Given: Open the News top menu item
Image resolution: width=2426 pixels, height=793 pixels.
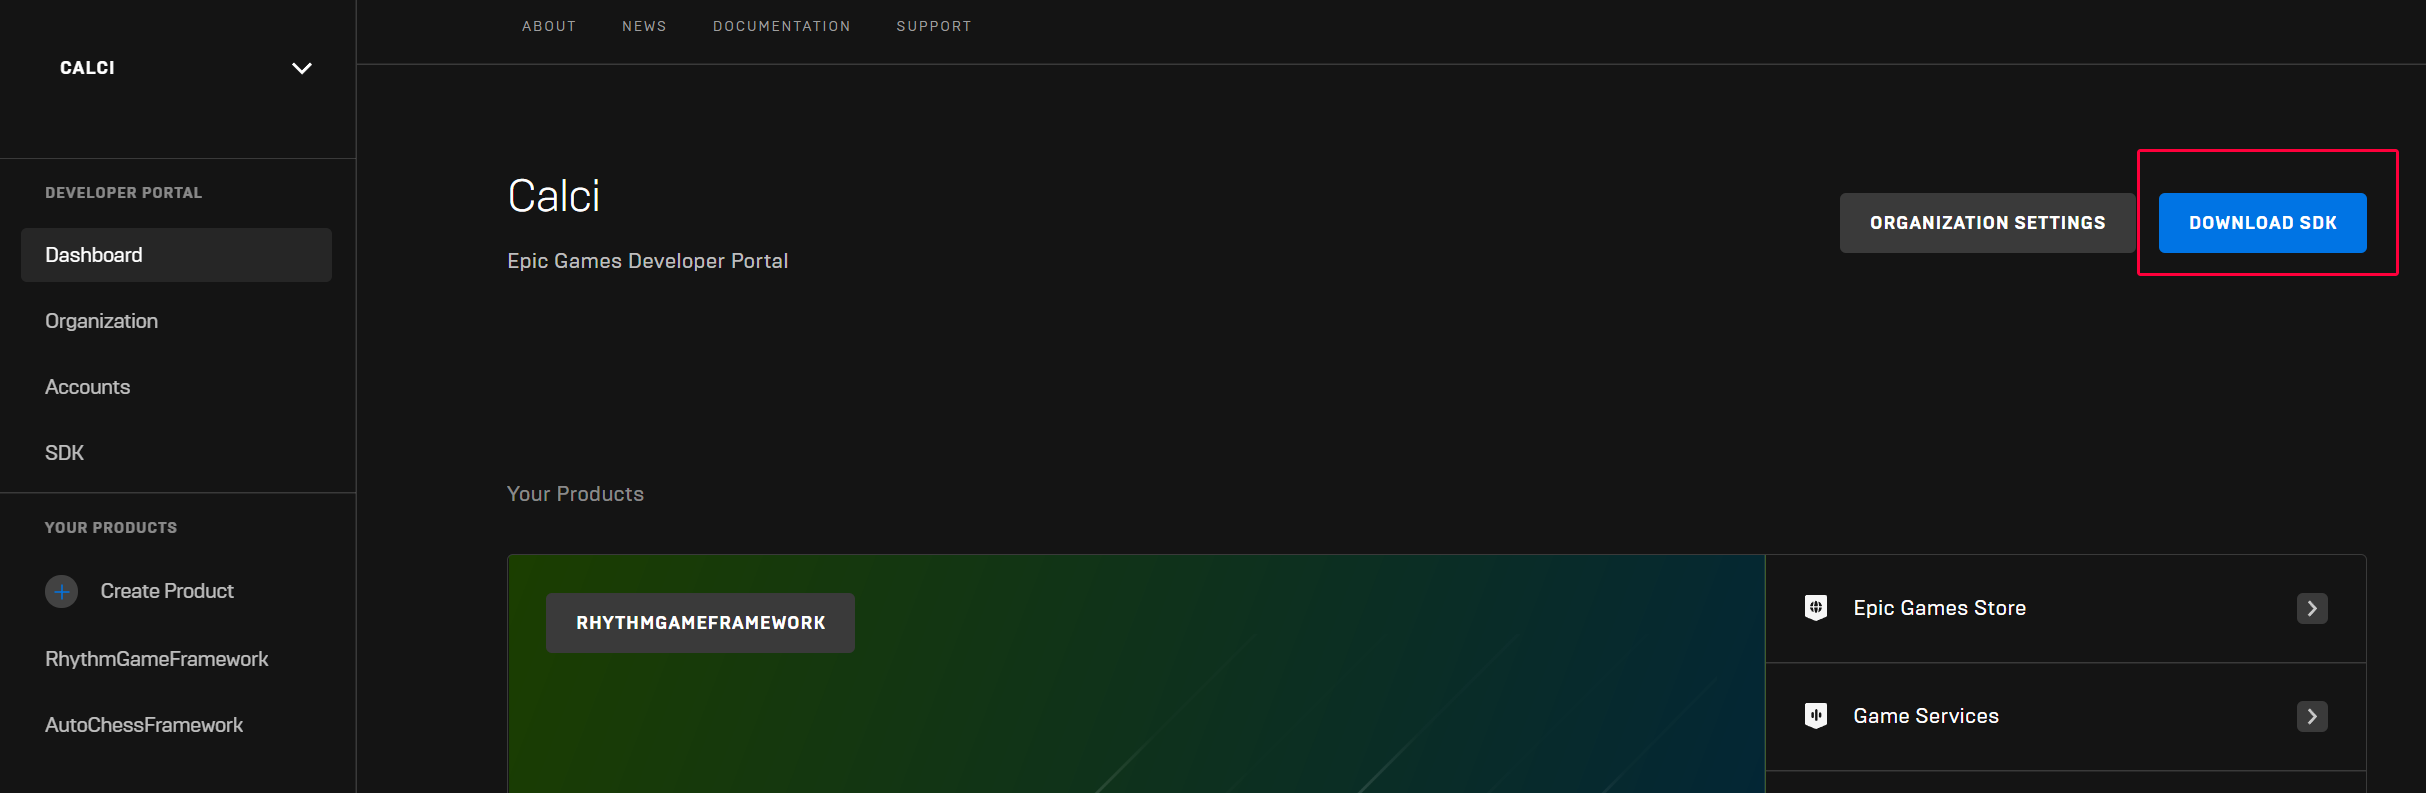Looking at the screenshot, I should 644,26.
